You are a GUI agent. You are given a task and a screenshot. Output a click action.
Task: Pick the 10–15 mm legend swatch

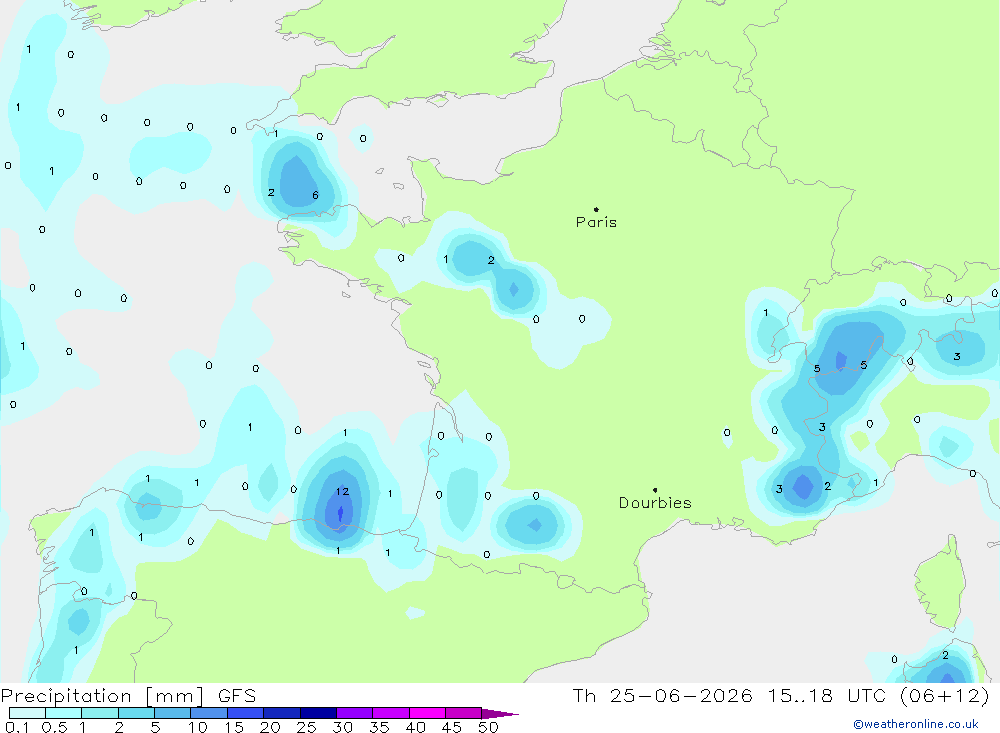[x=209, y=713]
